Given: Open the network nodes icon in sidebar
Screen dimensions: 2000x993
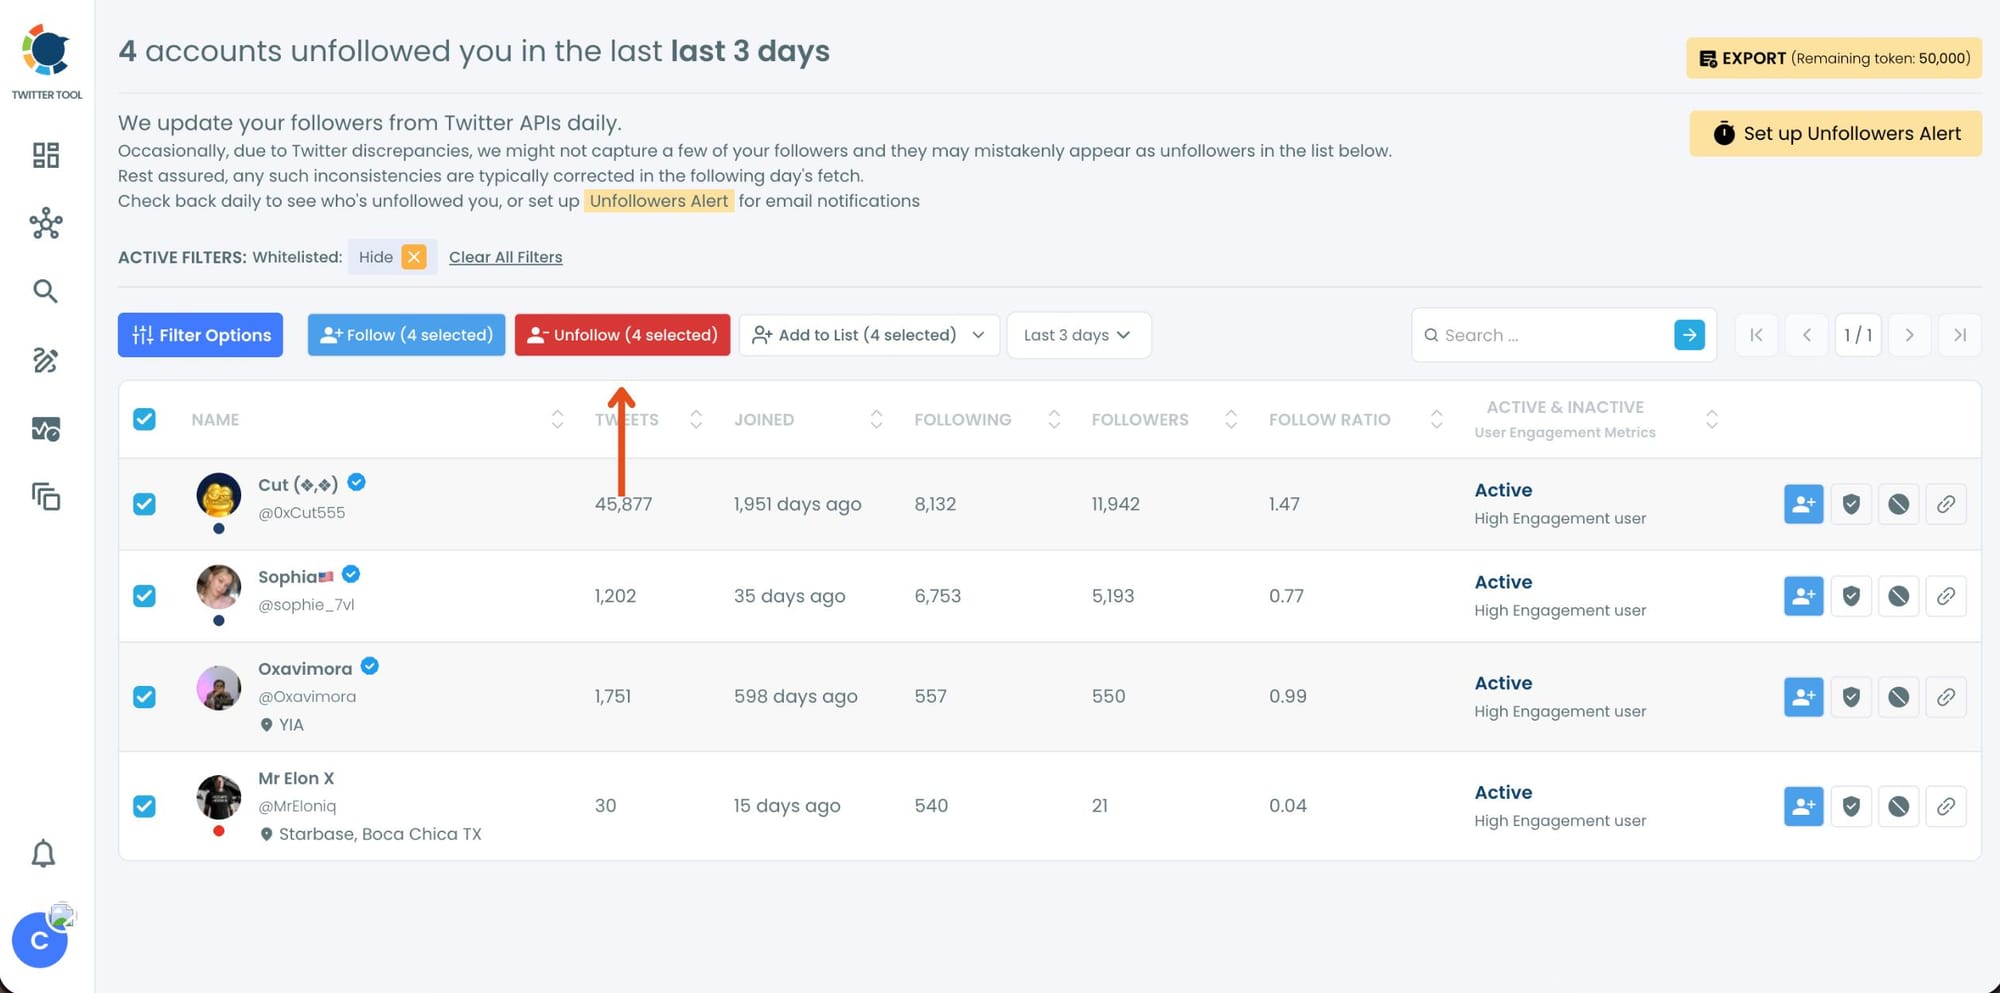Looking at the screenshot, I should tap(46, 223).
